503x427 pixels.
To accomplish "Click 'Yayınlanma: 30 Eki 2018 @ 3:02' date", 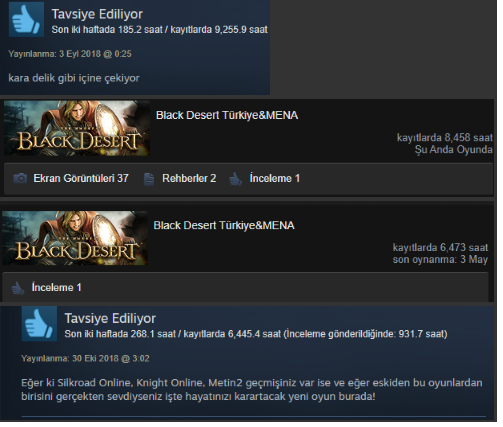I will click(x=85, y=359).
